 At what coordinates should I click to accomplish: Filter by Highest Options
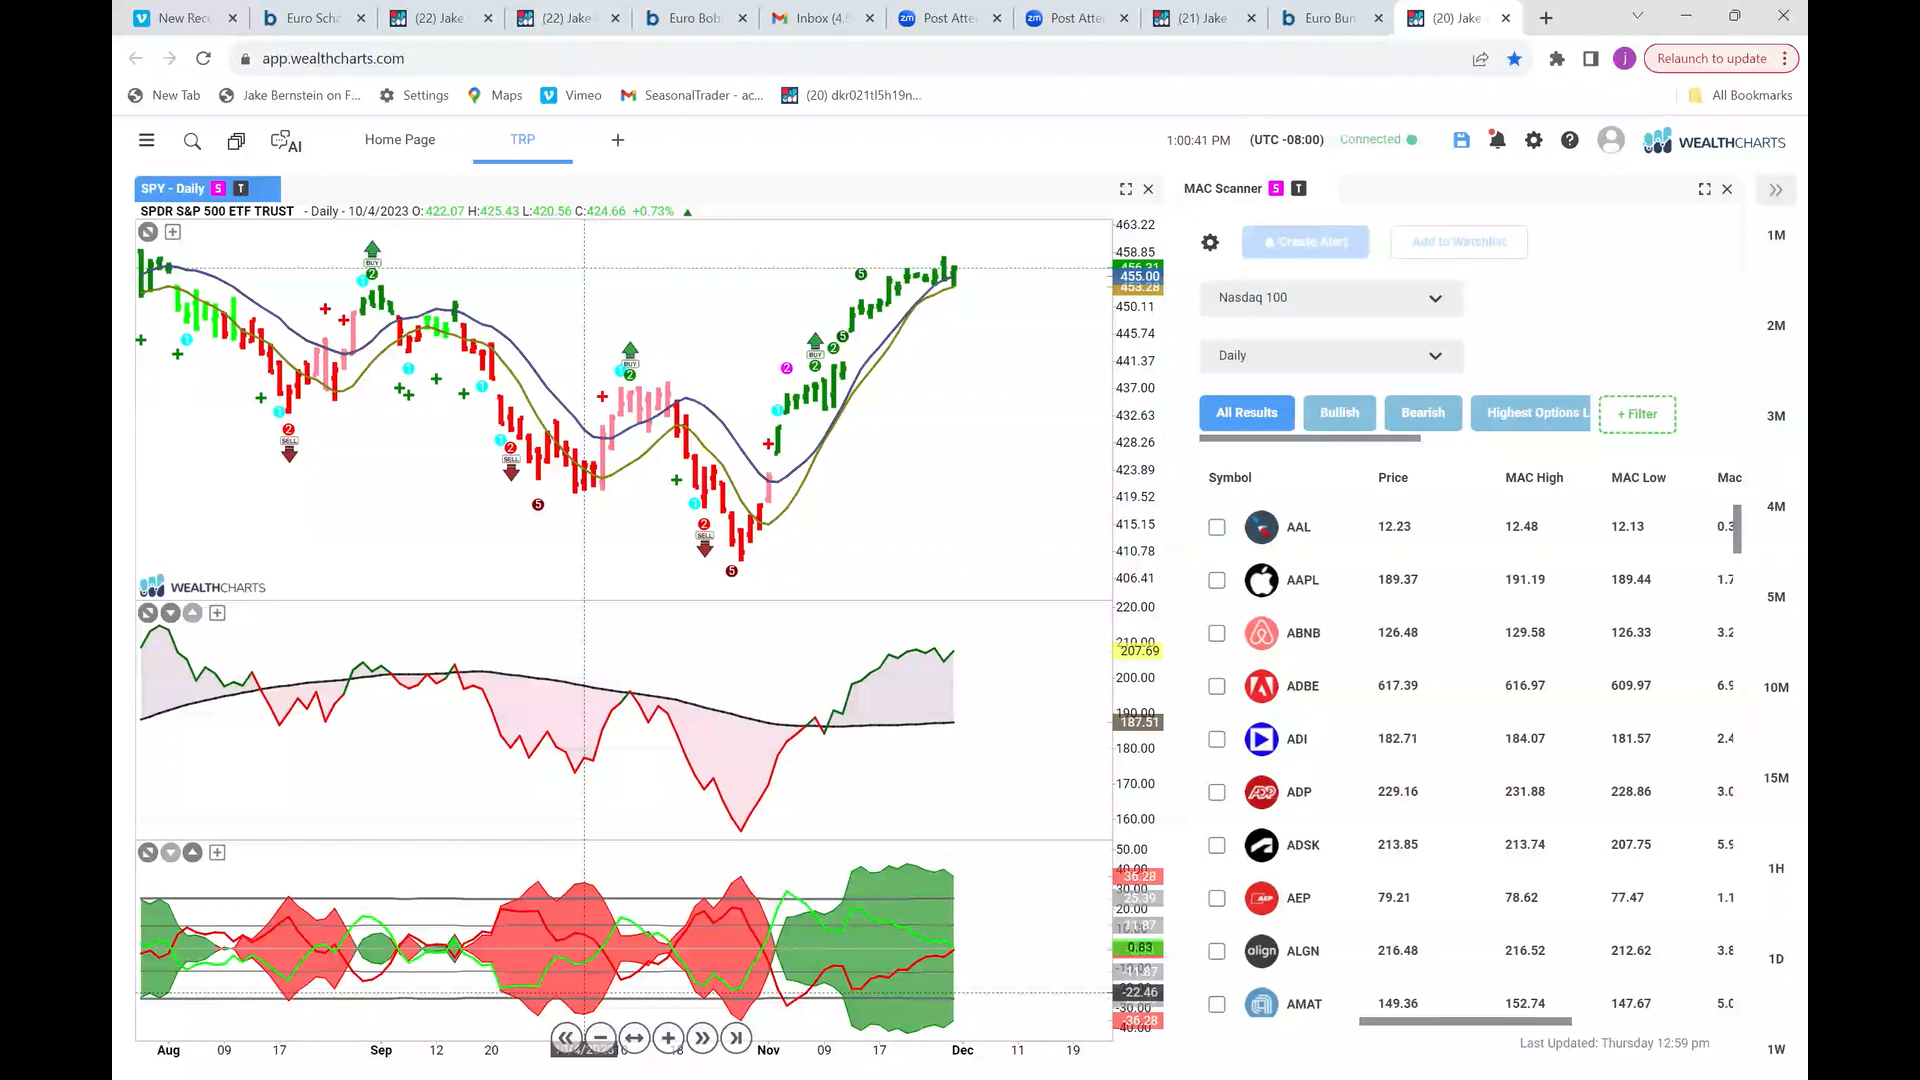pos(1530,413)
